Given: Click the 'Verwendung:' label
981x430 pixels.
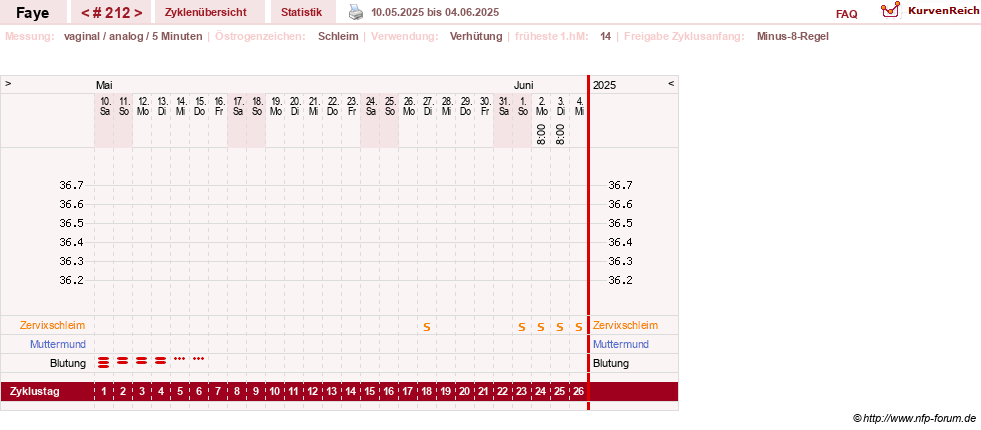Looking at the screenshot, I should coord(405,36).
